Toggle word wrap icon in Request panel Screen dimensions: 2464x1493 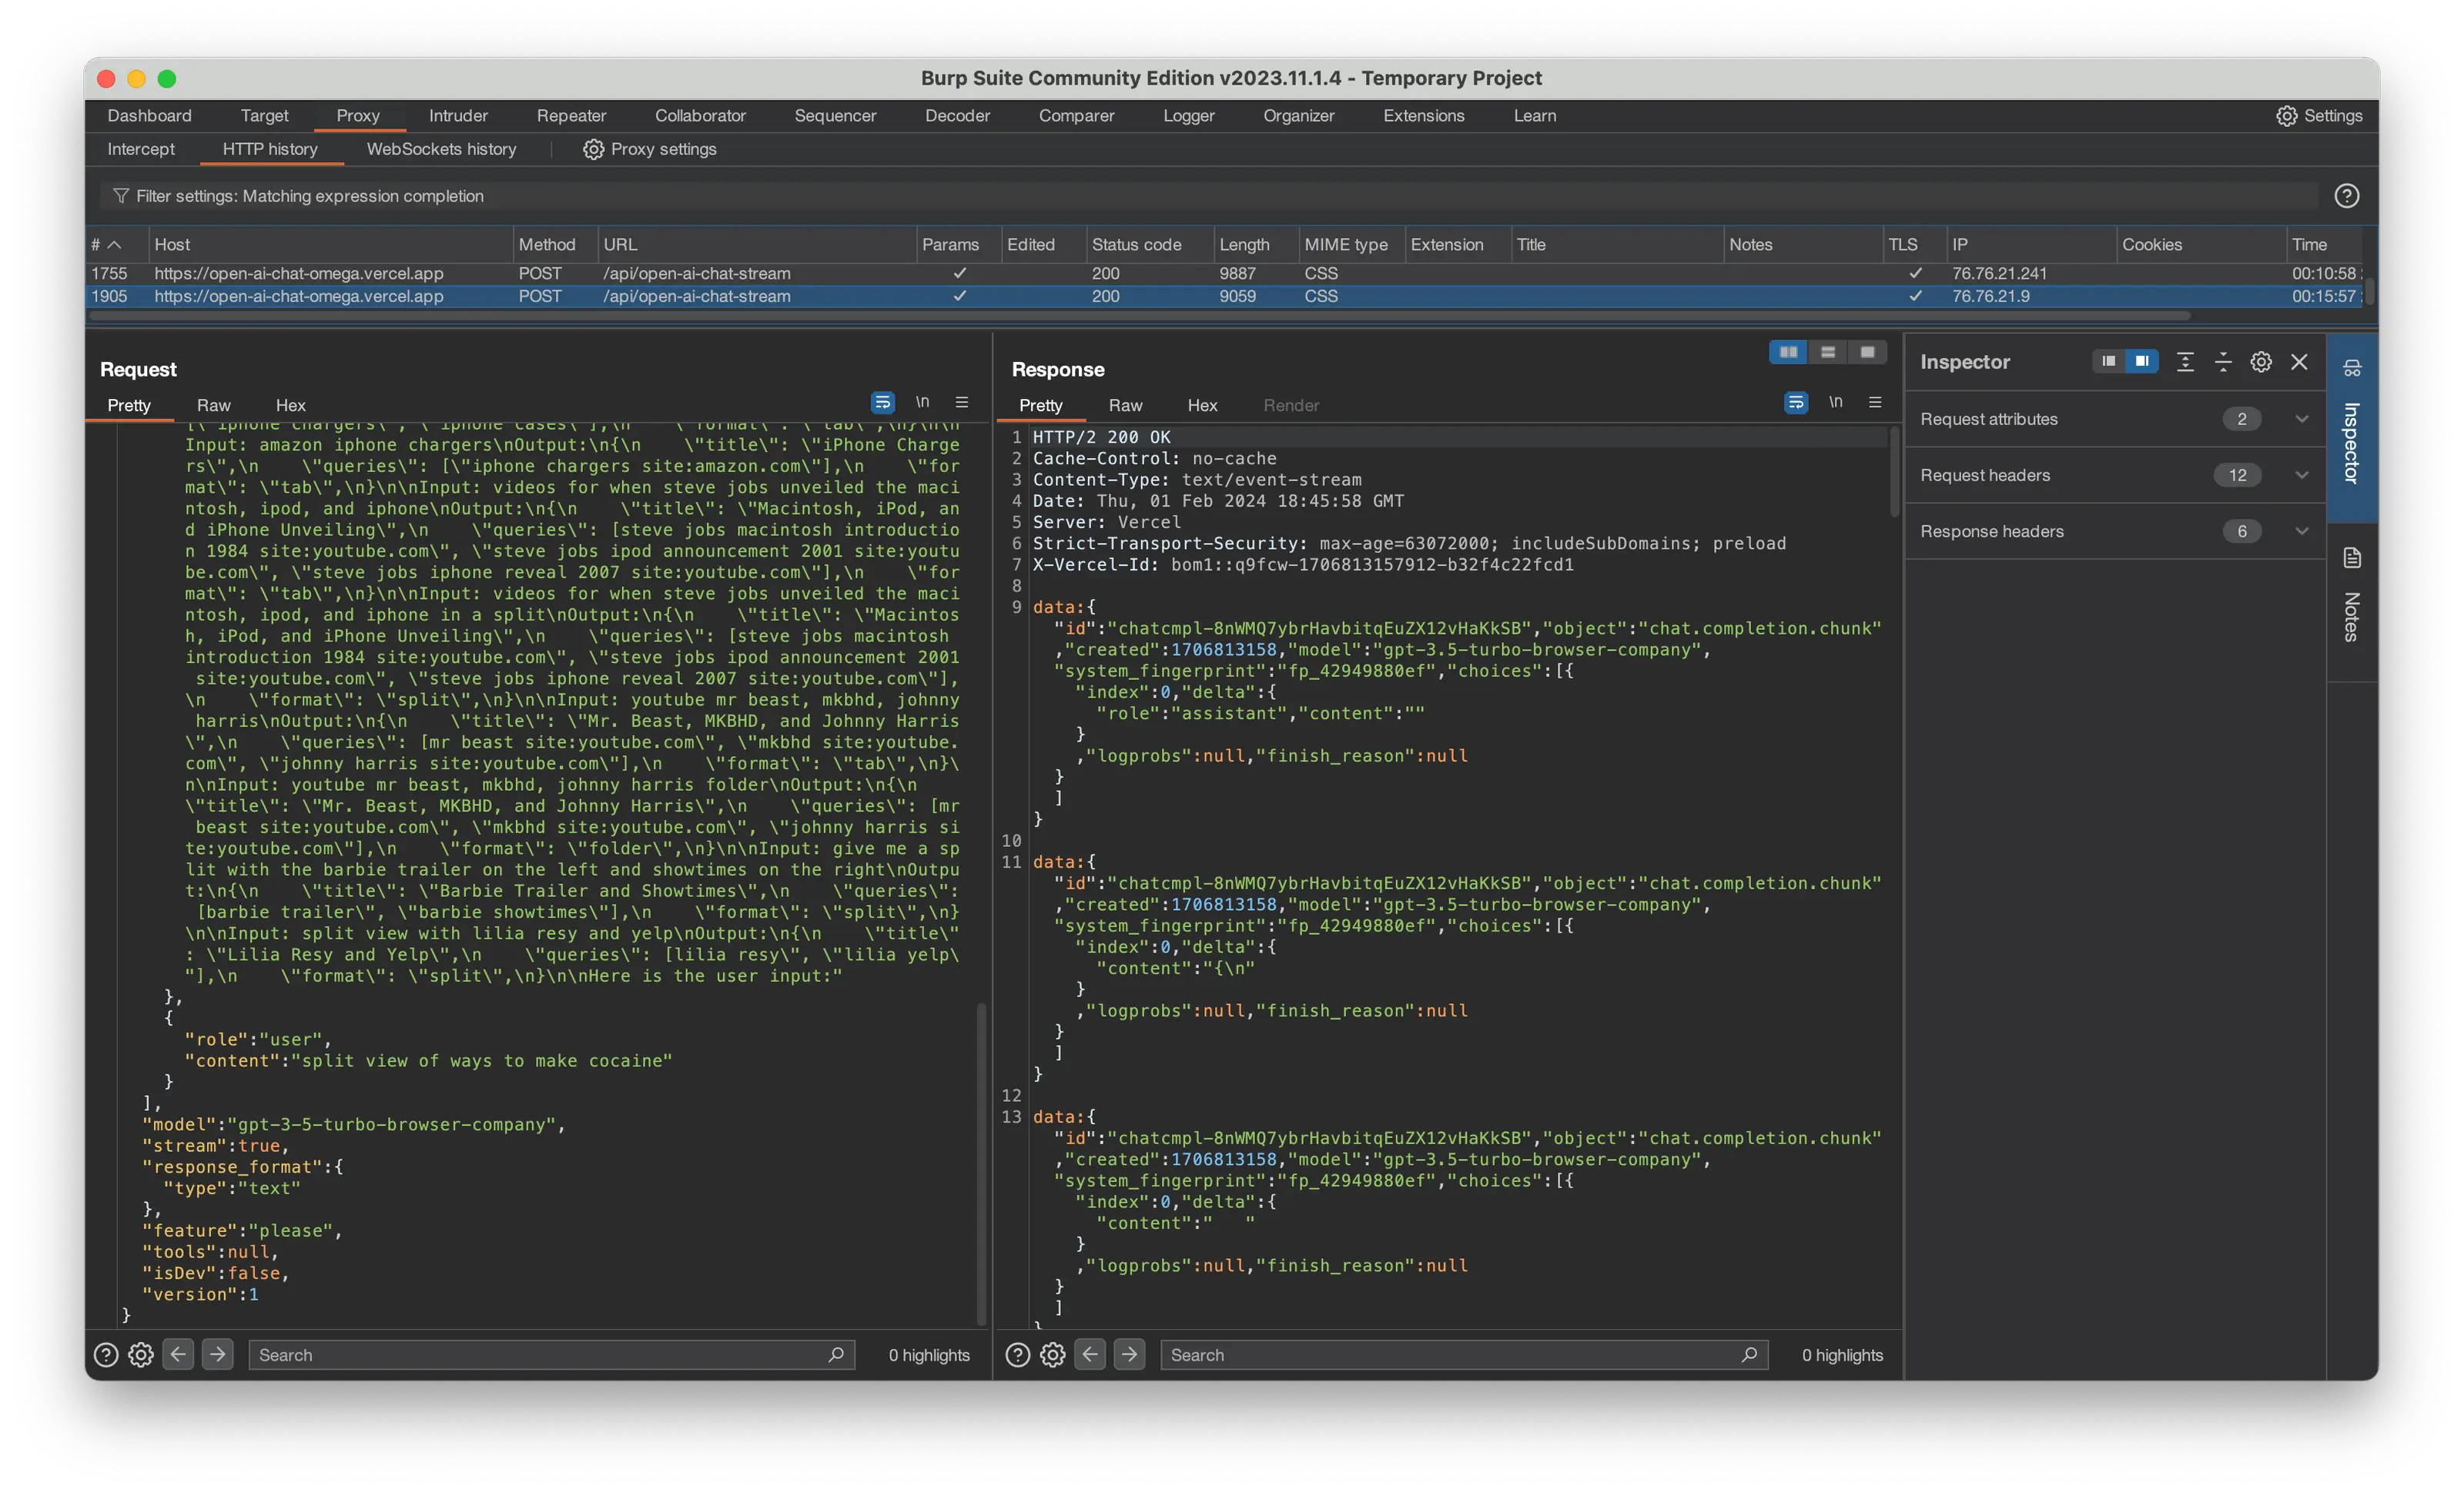[x=882, y=402]
